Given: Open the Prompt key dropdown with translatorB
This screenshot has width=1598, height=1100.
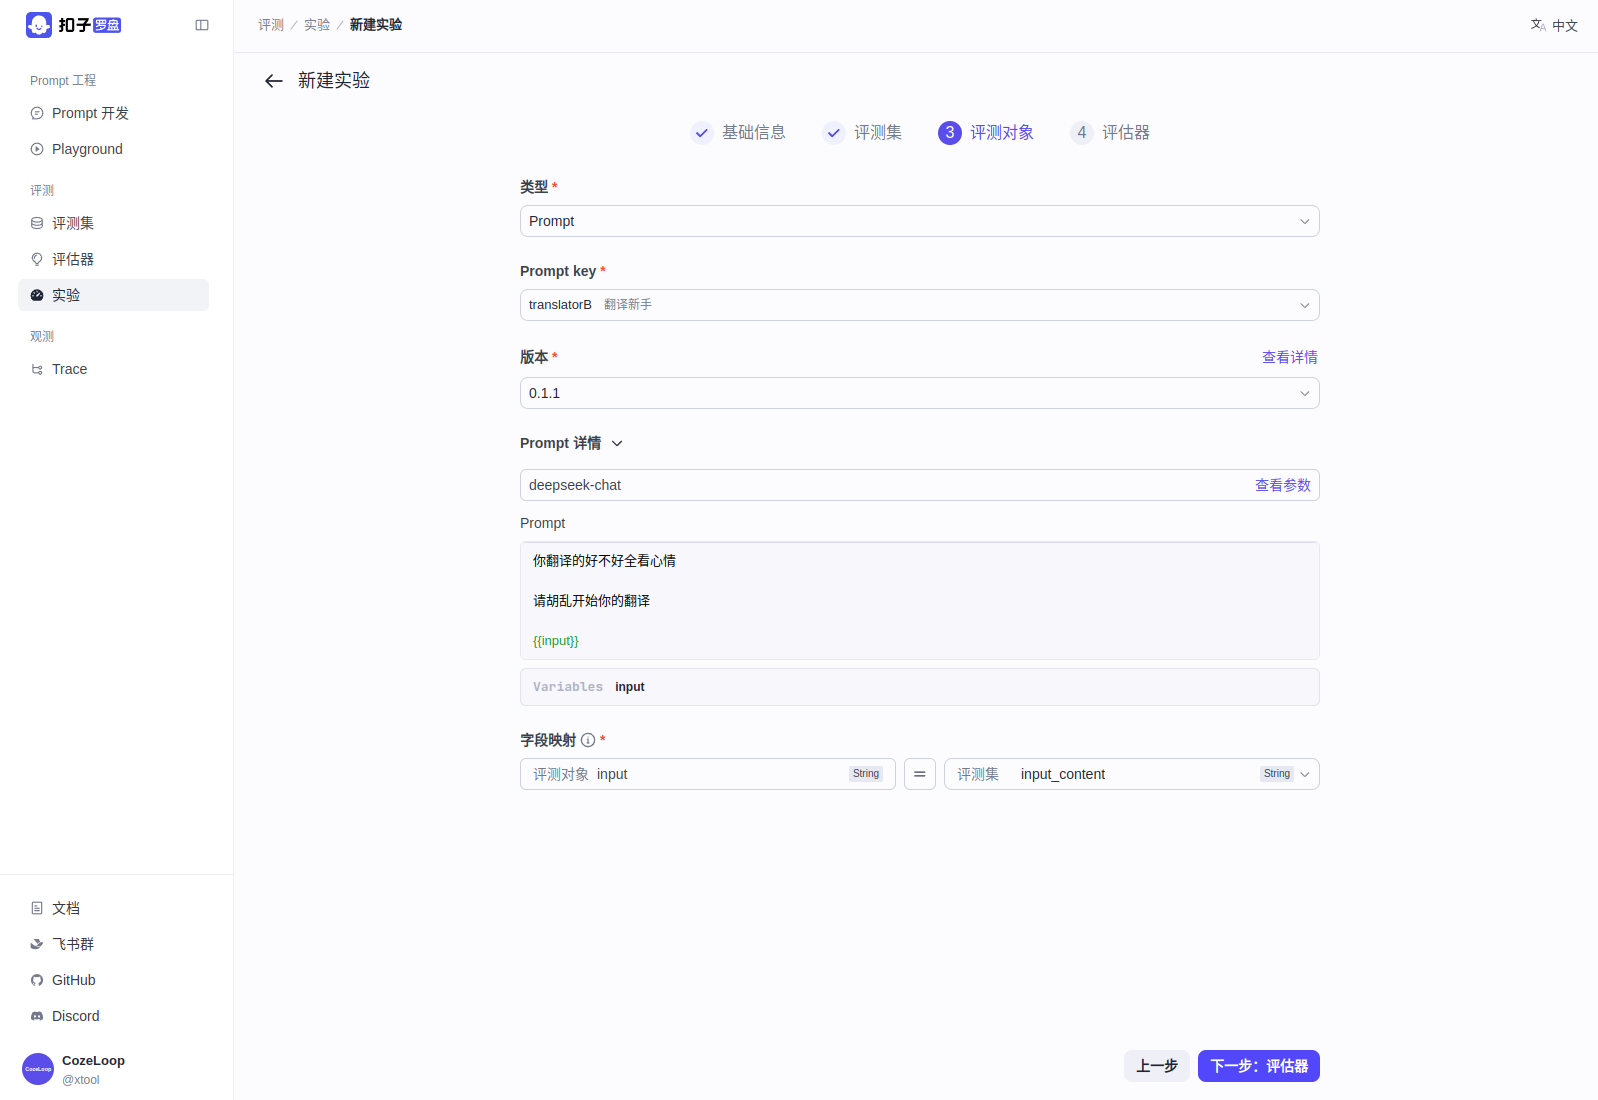Looking at the screenshot, I should (x=918, y=305).
